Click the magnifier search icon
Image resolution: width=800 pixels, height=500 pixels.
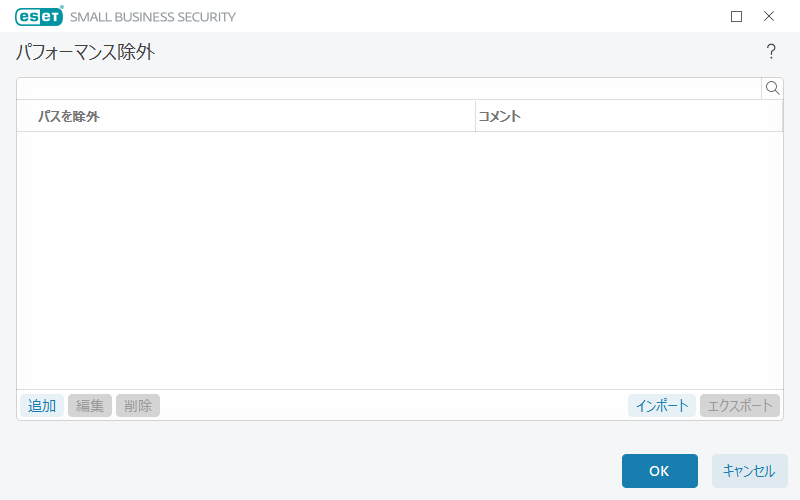click(x=772, y=88)
